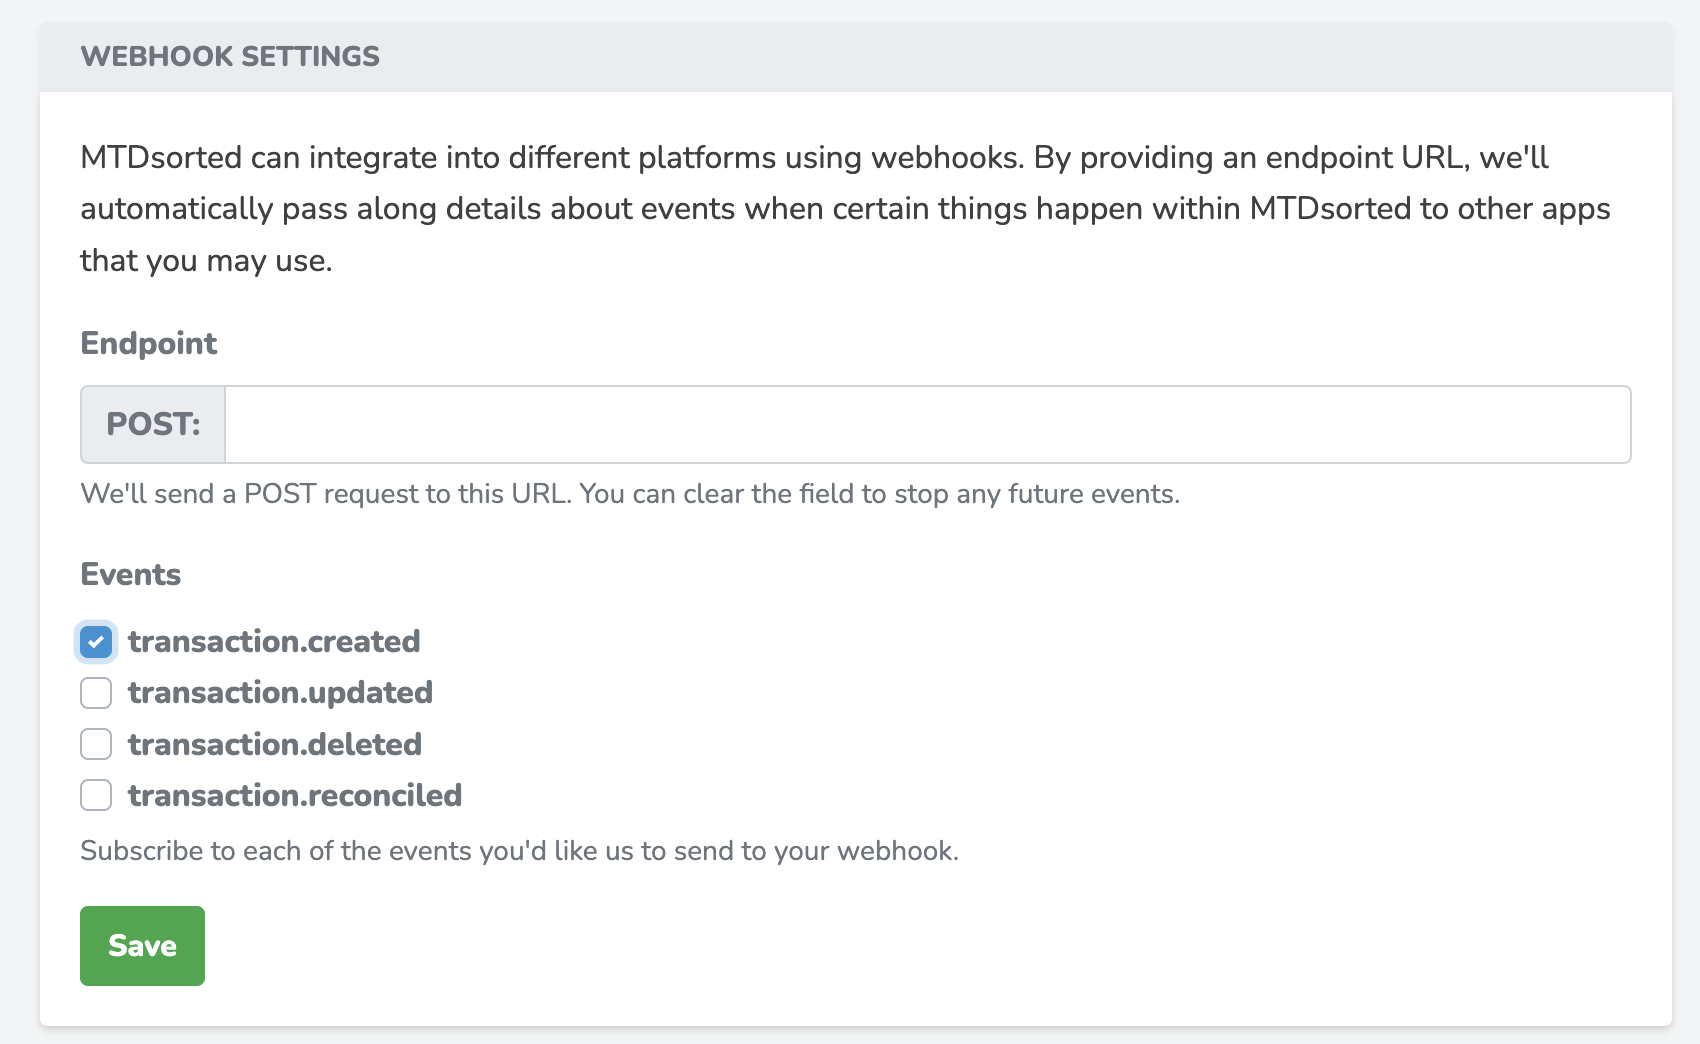1700x1044 pixels.
Task: Focus the endpoint URL input field
Action: click(x=928, y=424)
